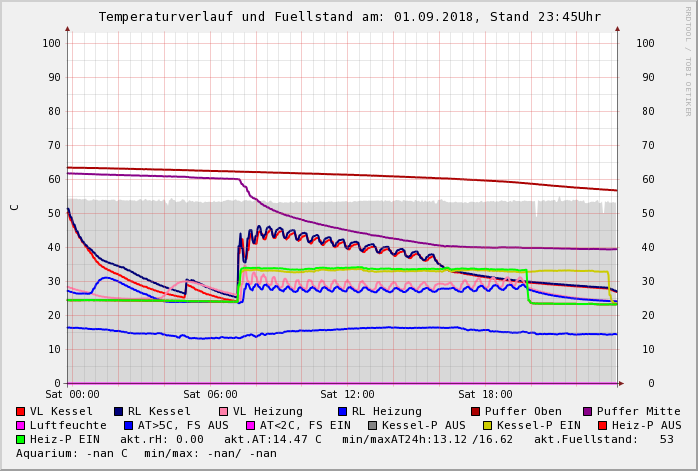This screenshot has width=698, height=471.
Task: Pick the blue RL Heizung legend swatch
Action: pyautogui.click(x=342, y=411)
